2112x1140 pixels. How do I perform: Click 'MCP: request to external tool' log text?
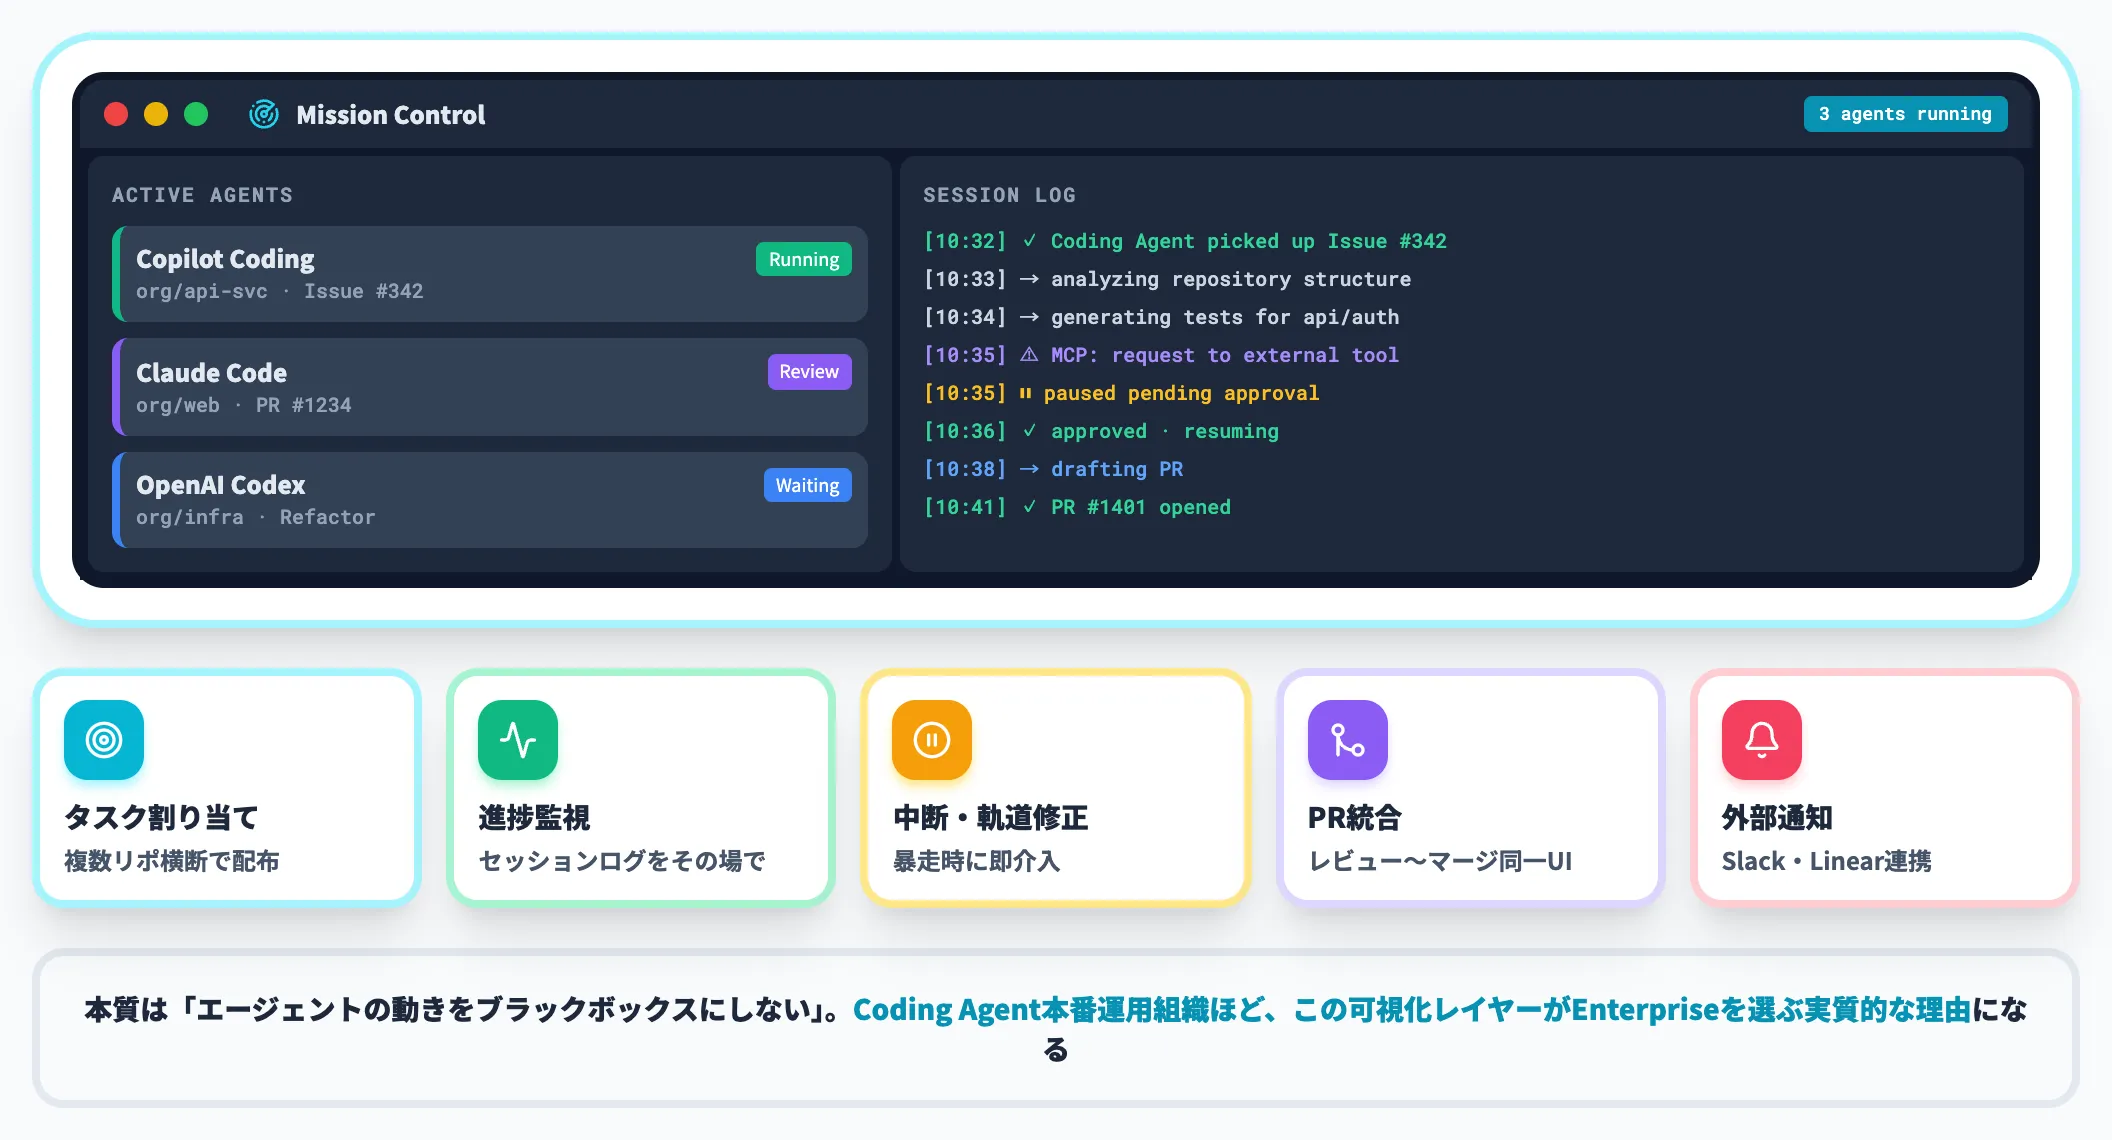coord(1225,355)
